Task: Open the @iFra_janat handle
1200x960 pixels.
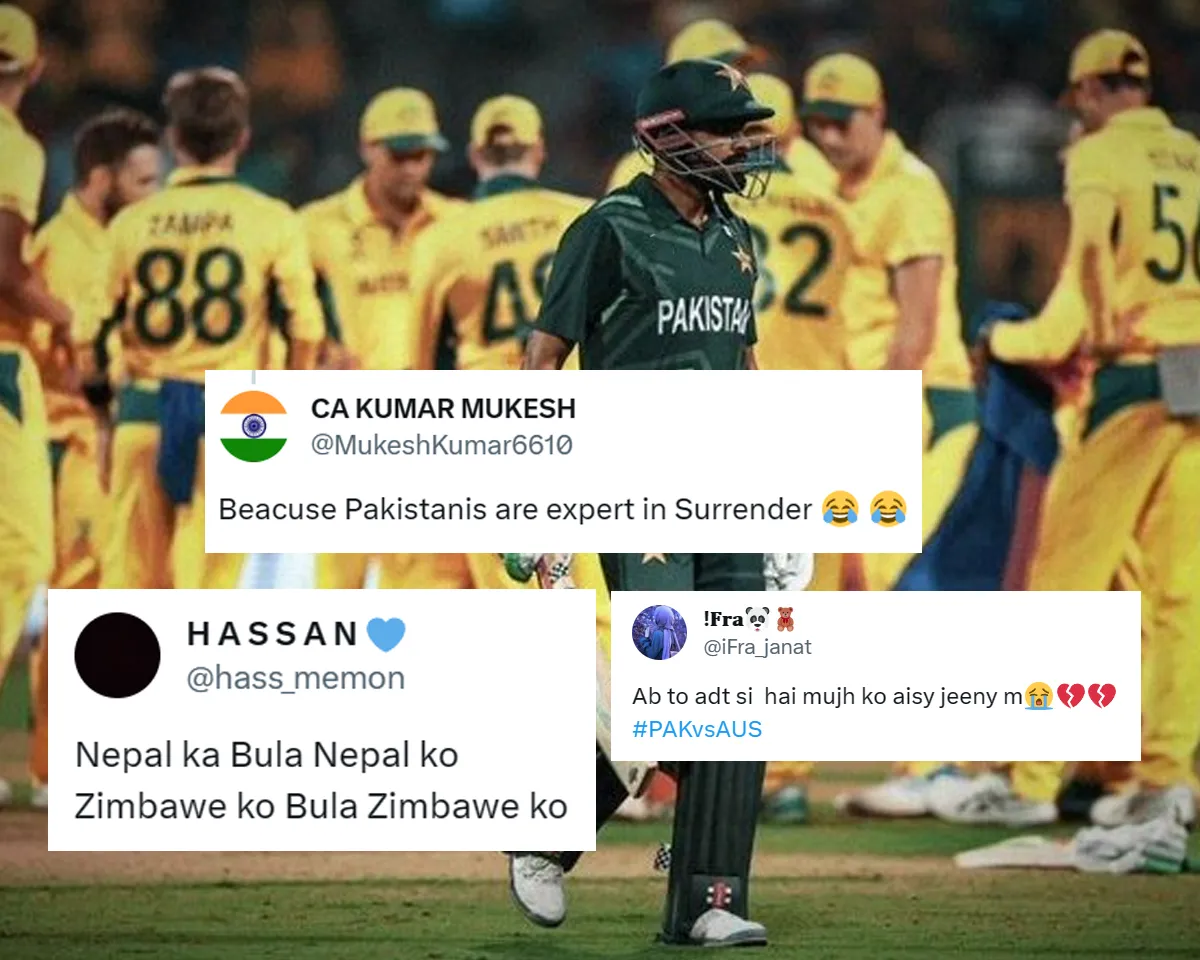Action: (758, 647)
